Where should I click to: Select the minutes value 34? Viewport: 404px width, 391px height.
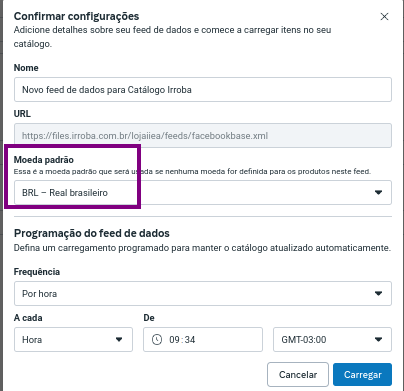(190, 340)
